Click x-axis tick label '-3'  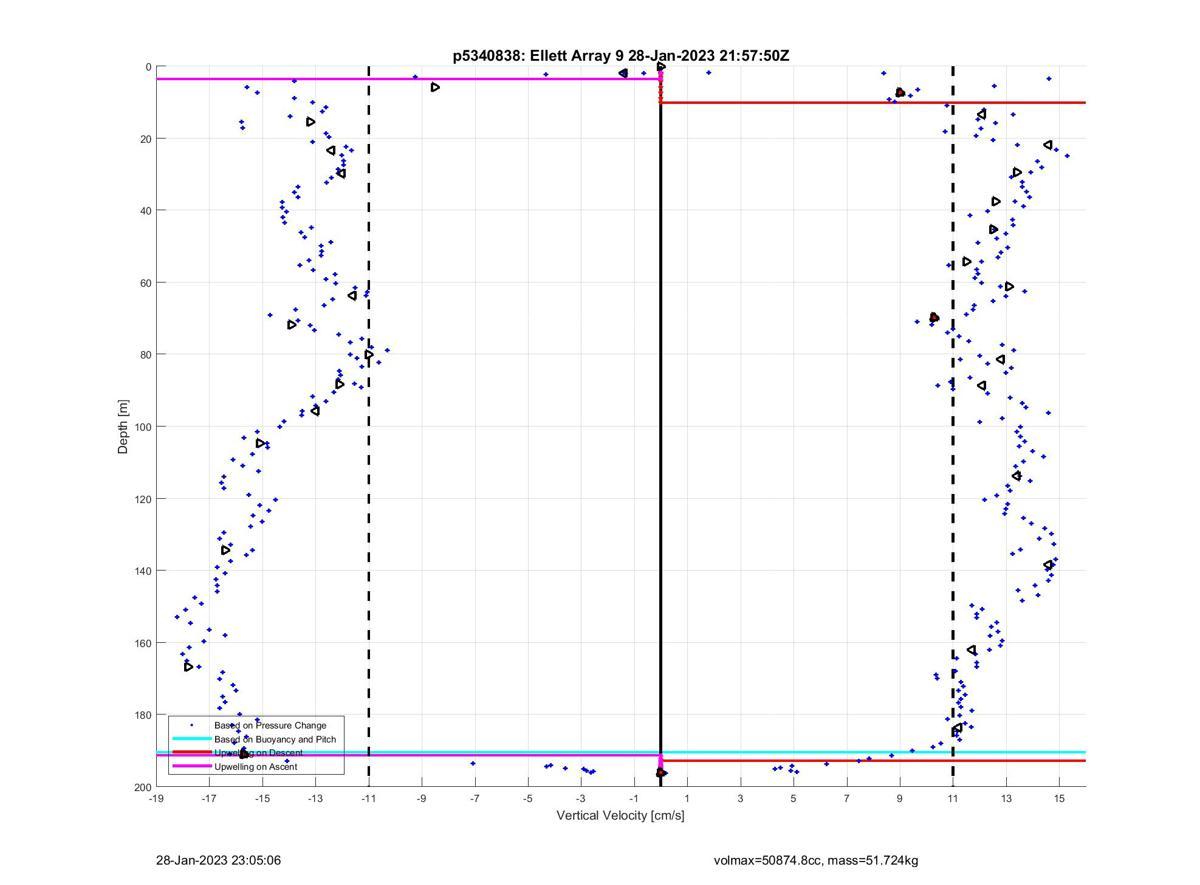pyautogui.click(x=581, y=799)
